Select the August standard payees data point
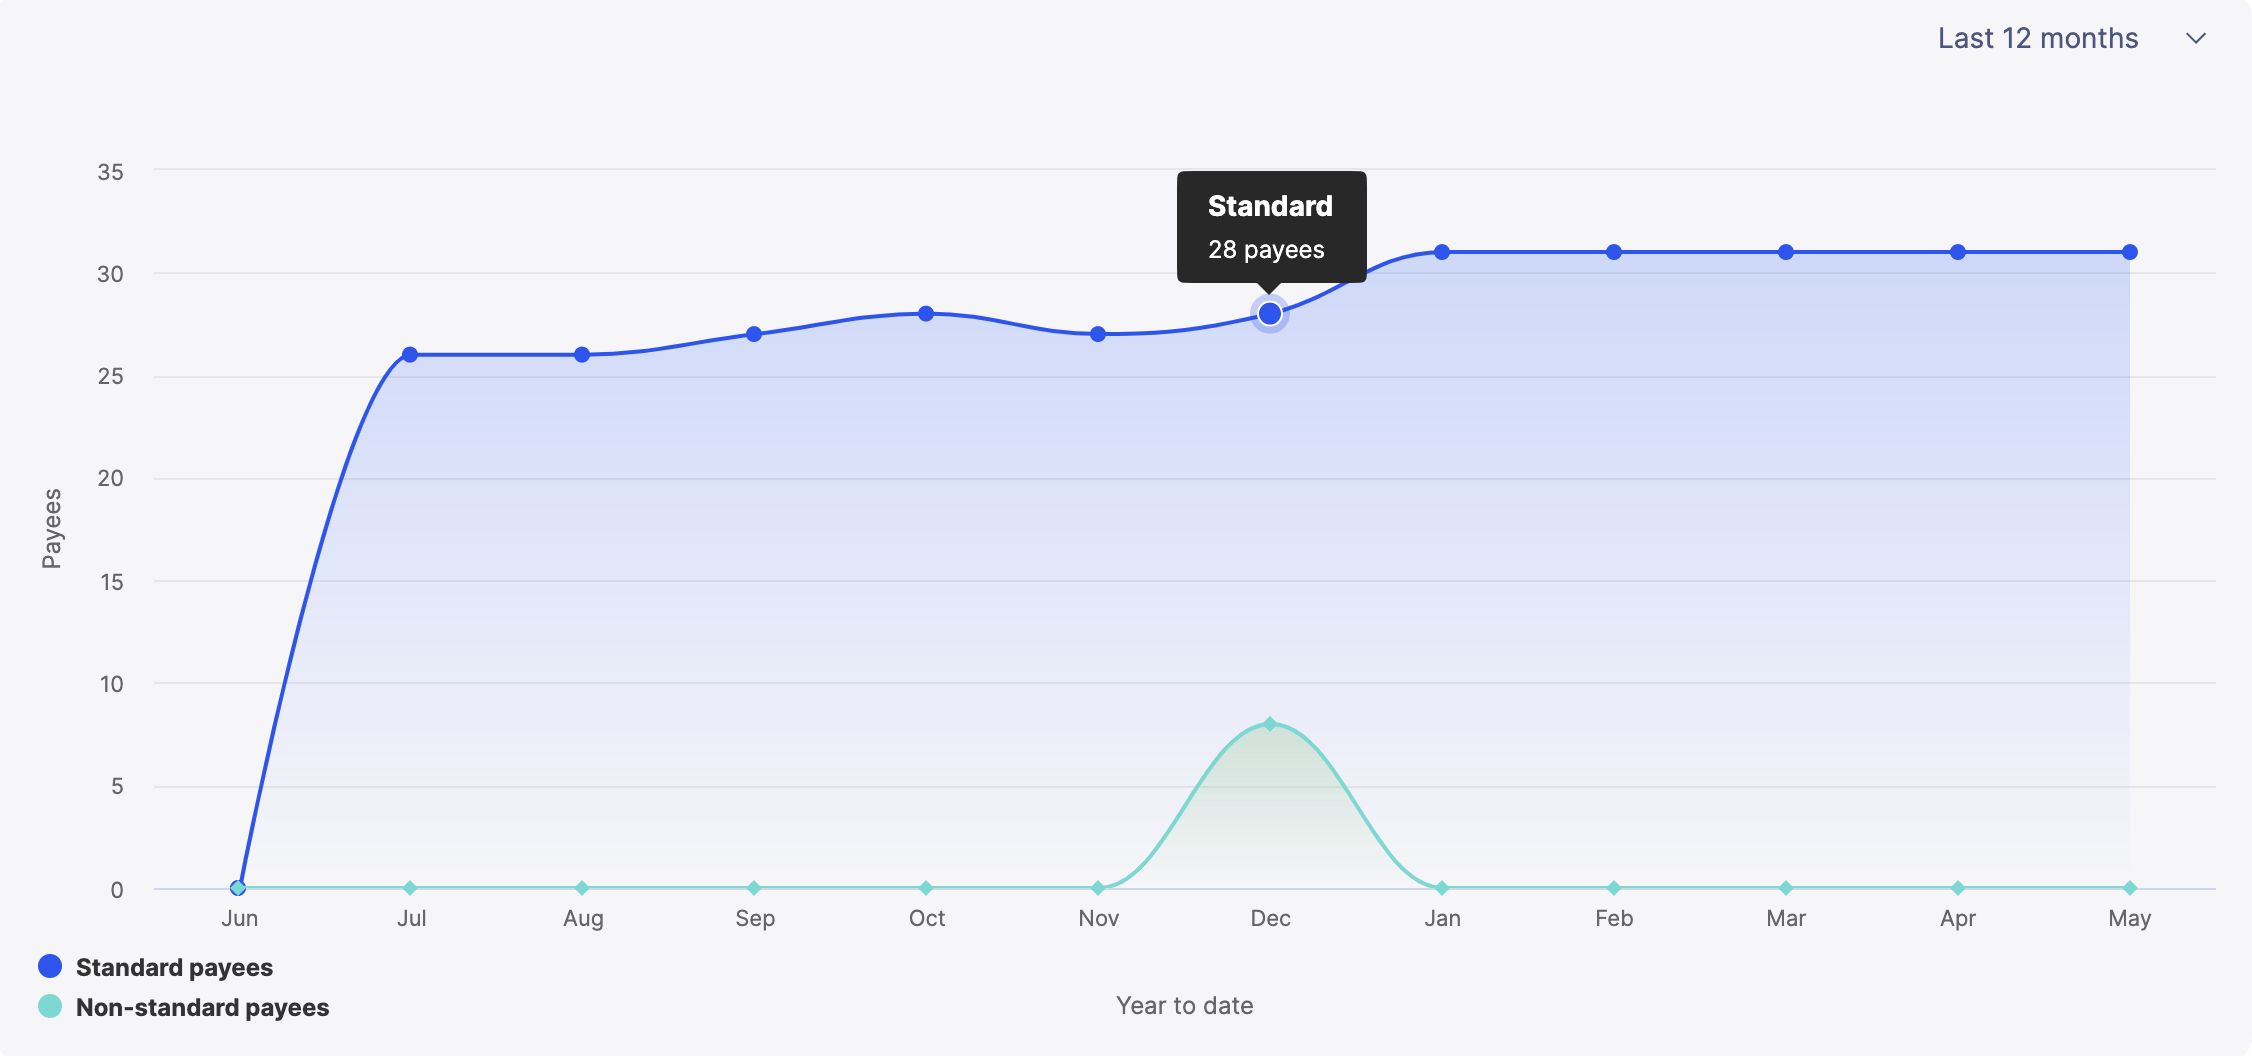 pyautogui.click(x=582, y=355)
